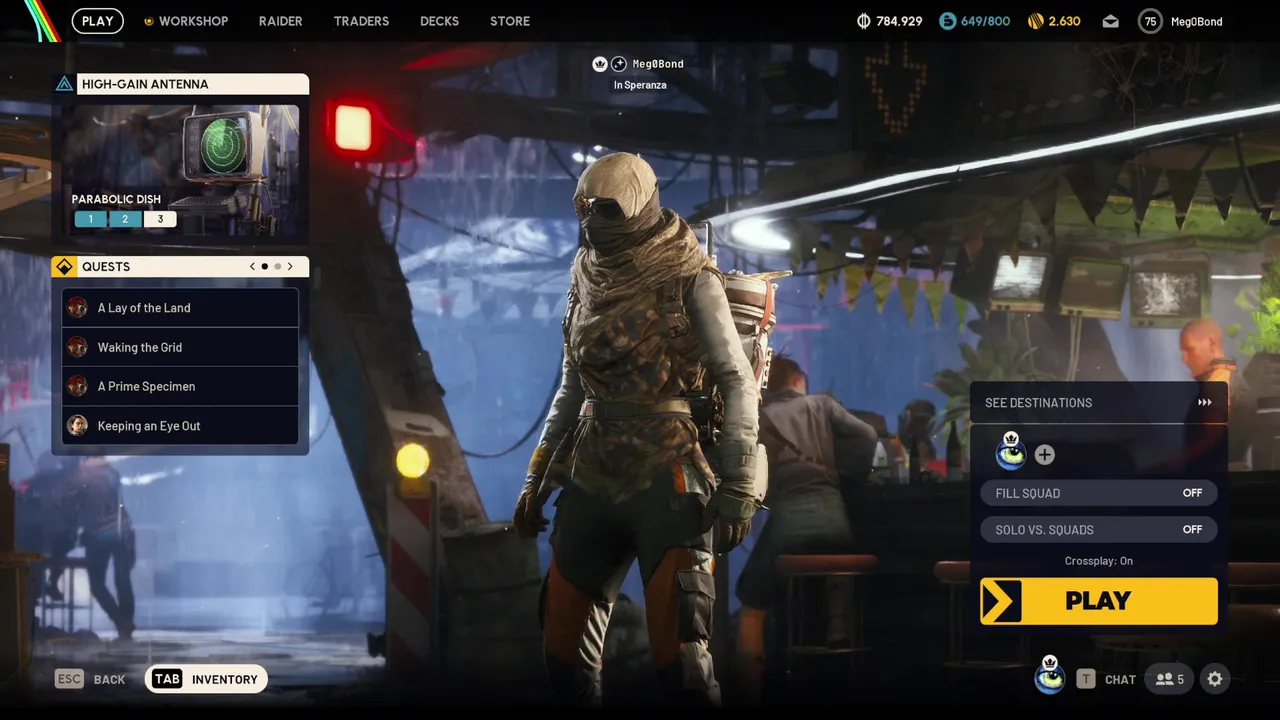Go to previous quests page arrow
Screen dimensions: 1280x720
[252, 267]
